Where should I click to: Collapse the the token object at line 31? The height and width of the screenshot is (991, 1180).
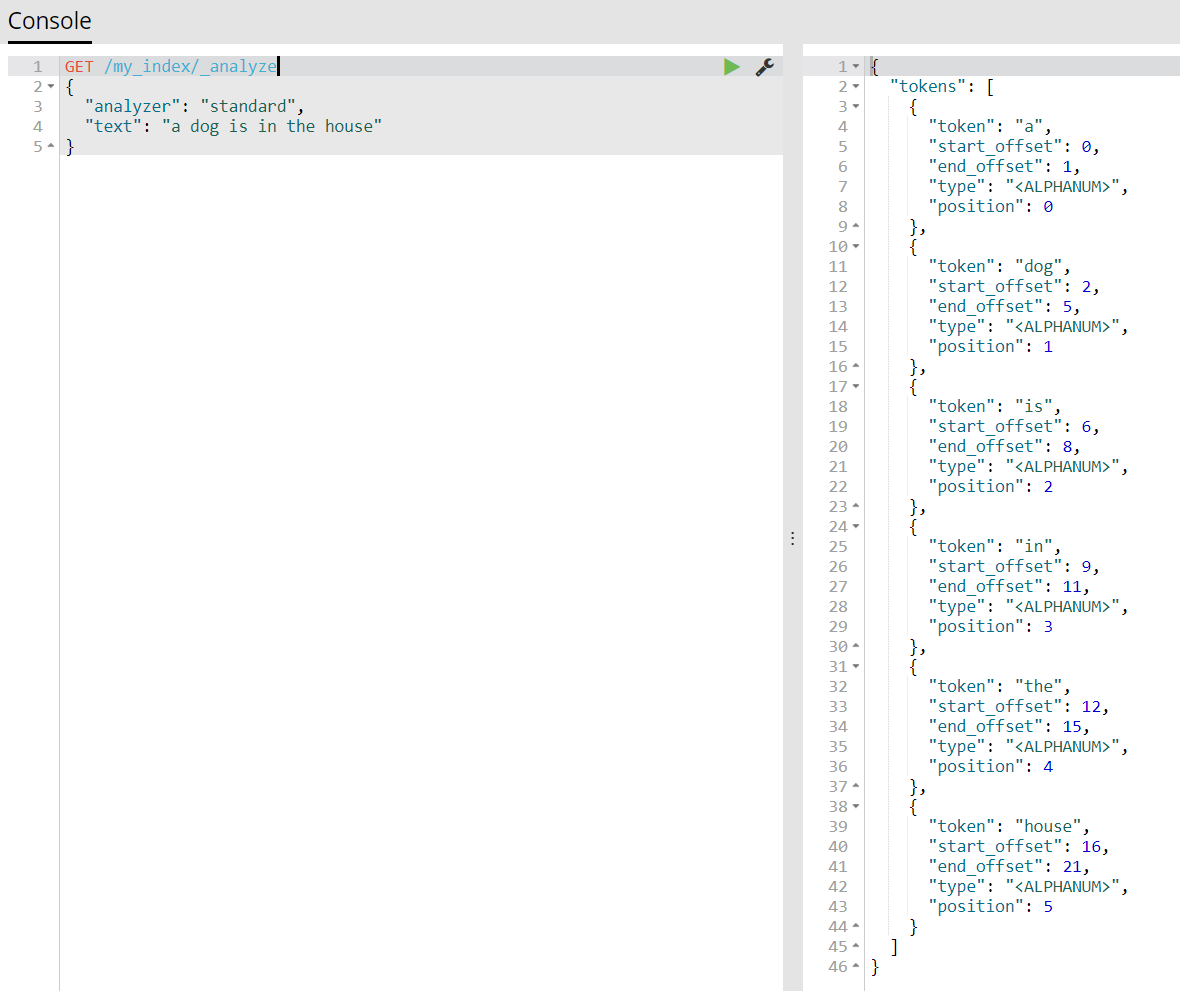(x=856, y=667)
